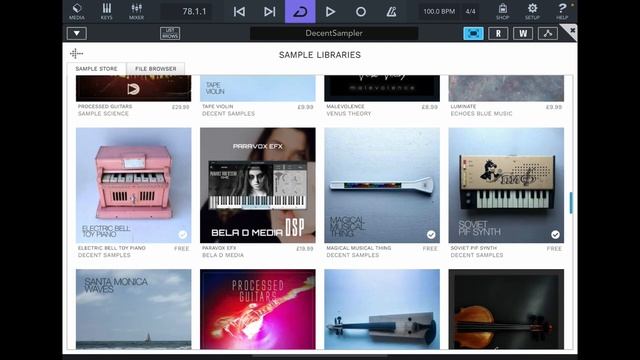Open the routing connections icon
640x360 pixels.
pos(548,33)
